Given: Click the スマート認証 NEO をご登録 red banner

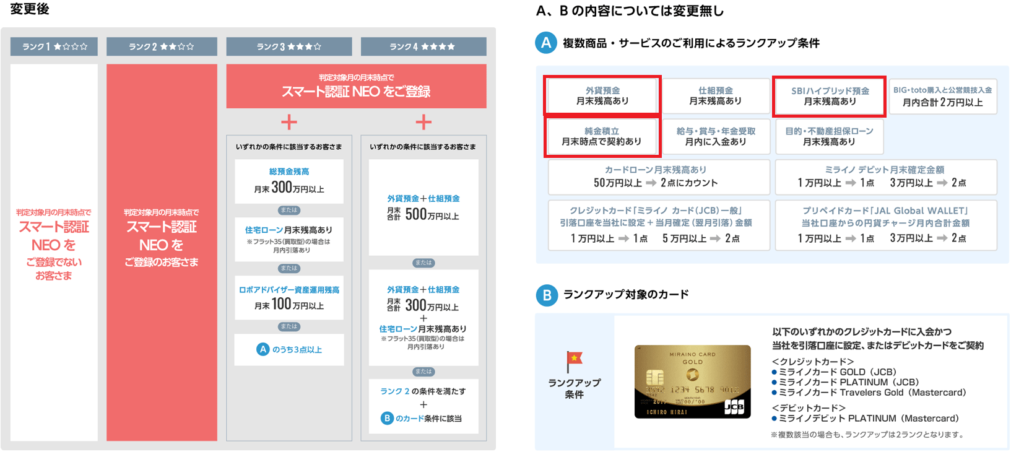Looking at the screenshot, I should pos(357,86).
